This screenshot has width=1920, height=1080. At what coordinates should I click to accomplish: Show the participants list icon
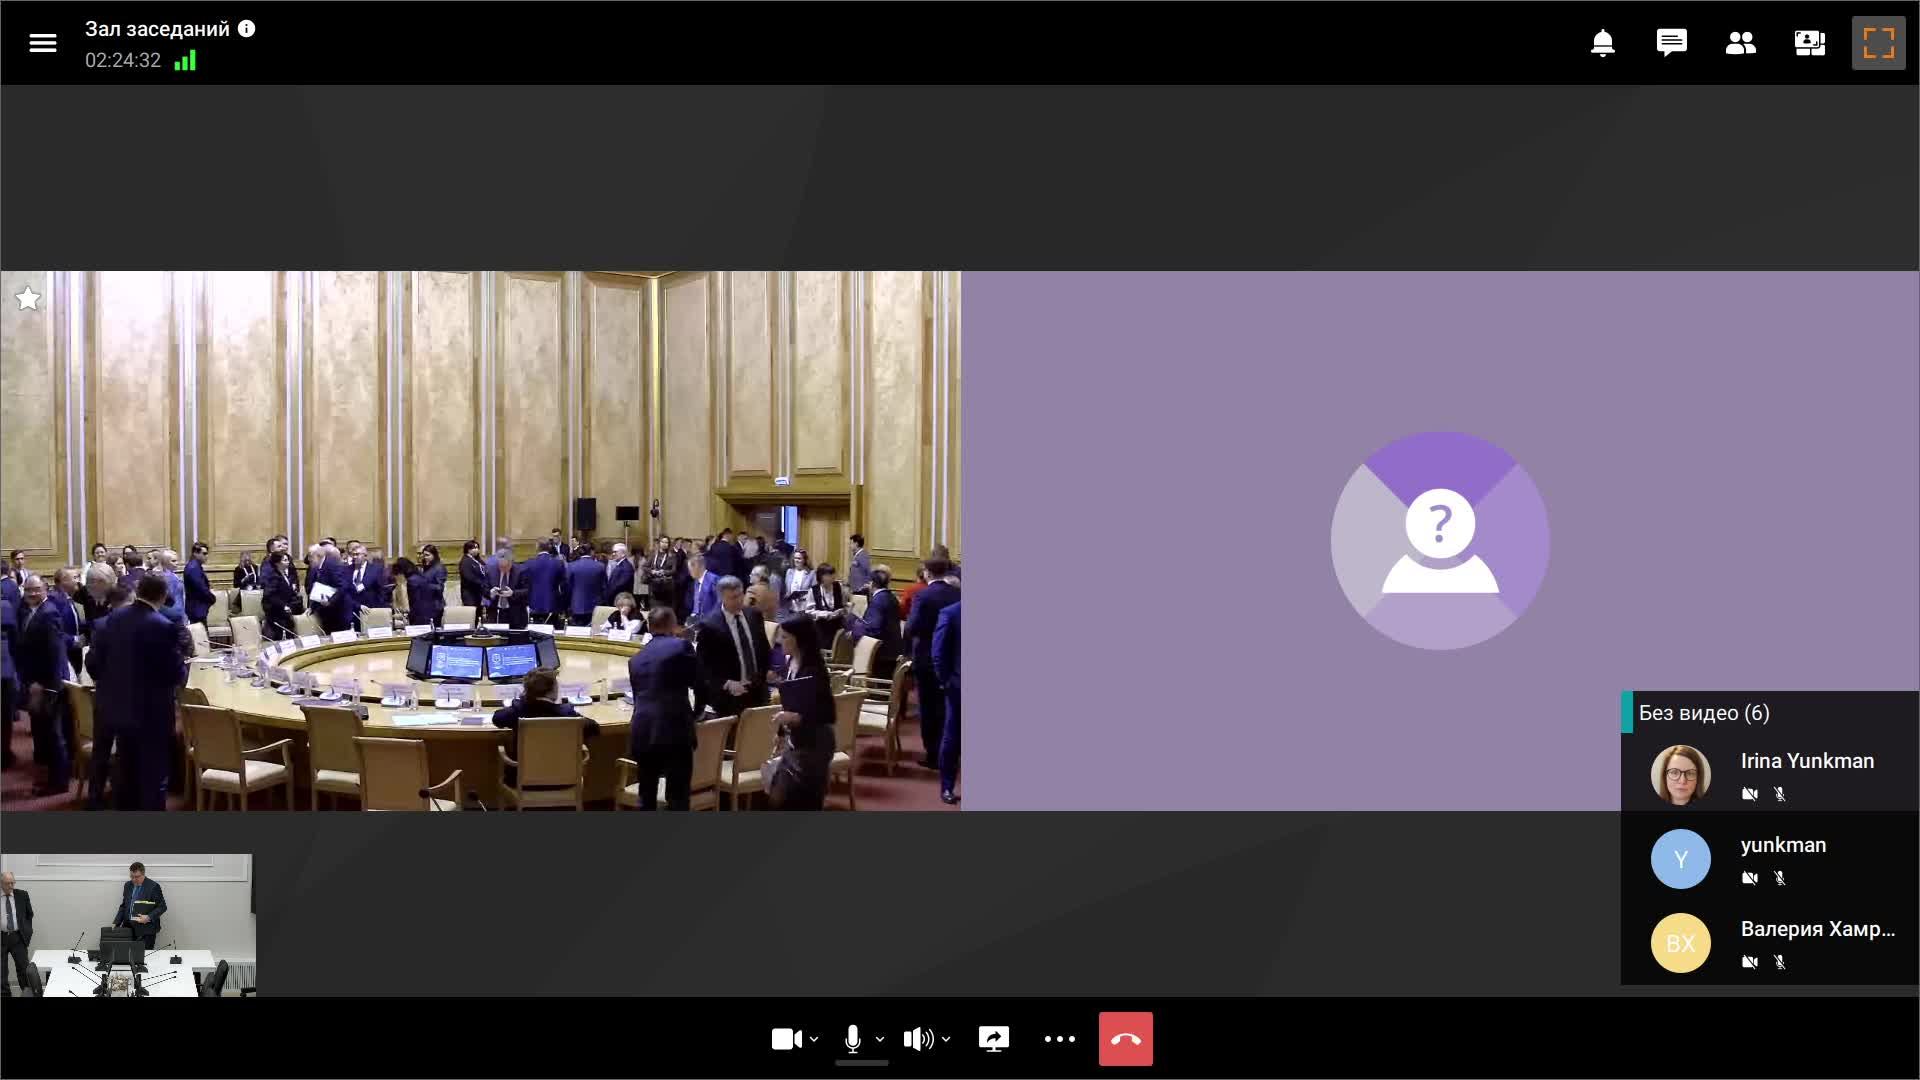click(1740, 43)
